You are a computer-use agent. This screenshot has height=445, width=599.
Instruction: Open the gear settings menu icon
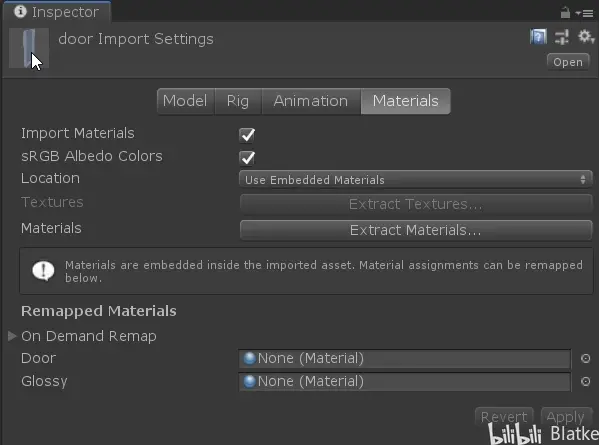click(x=586, y=37)
